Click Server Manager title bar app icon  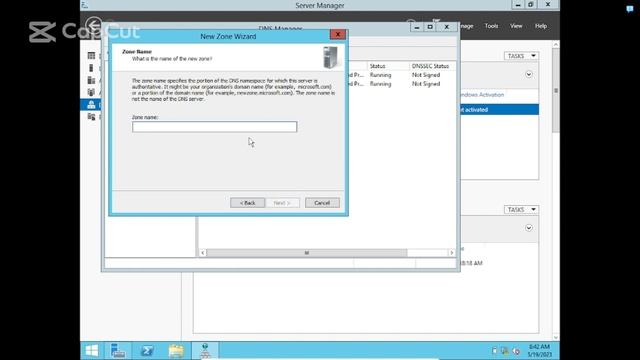pos(85,5)
